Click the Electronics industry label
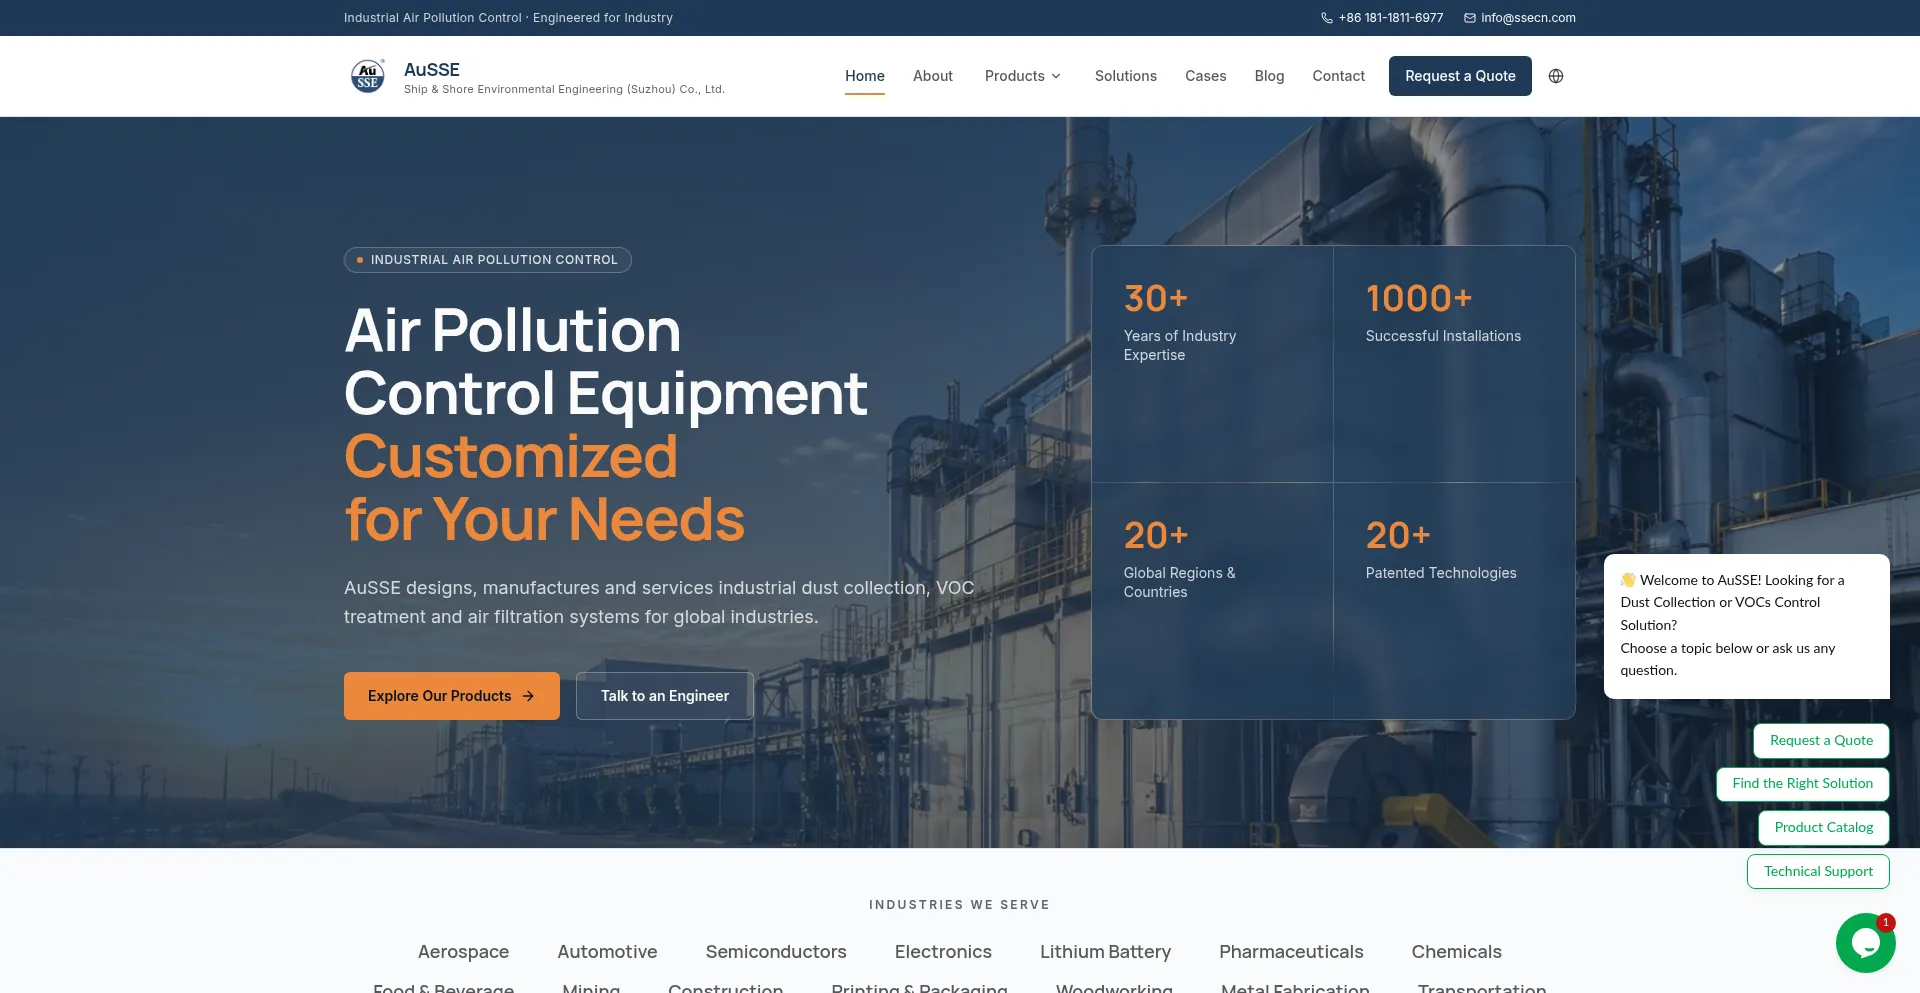 pos(943,952)
